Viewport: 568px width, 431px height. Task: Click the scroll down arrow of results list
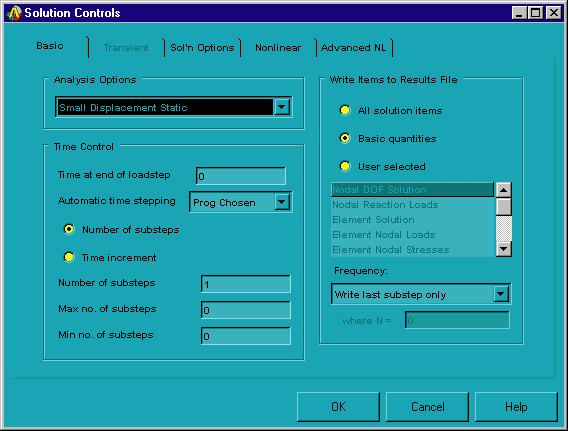point(504,249)
